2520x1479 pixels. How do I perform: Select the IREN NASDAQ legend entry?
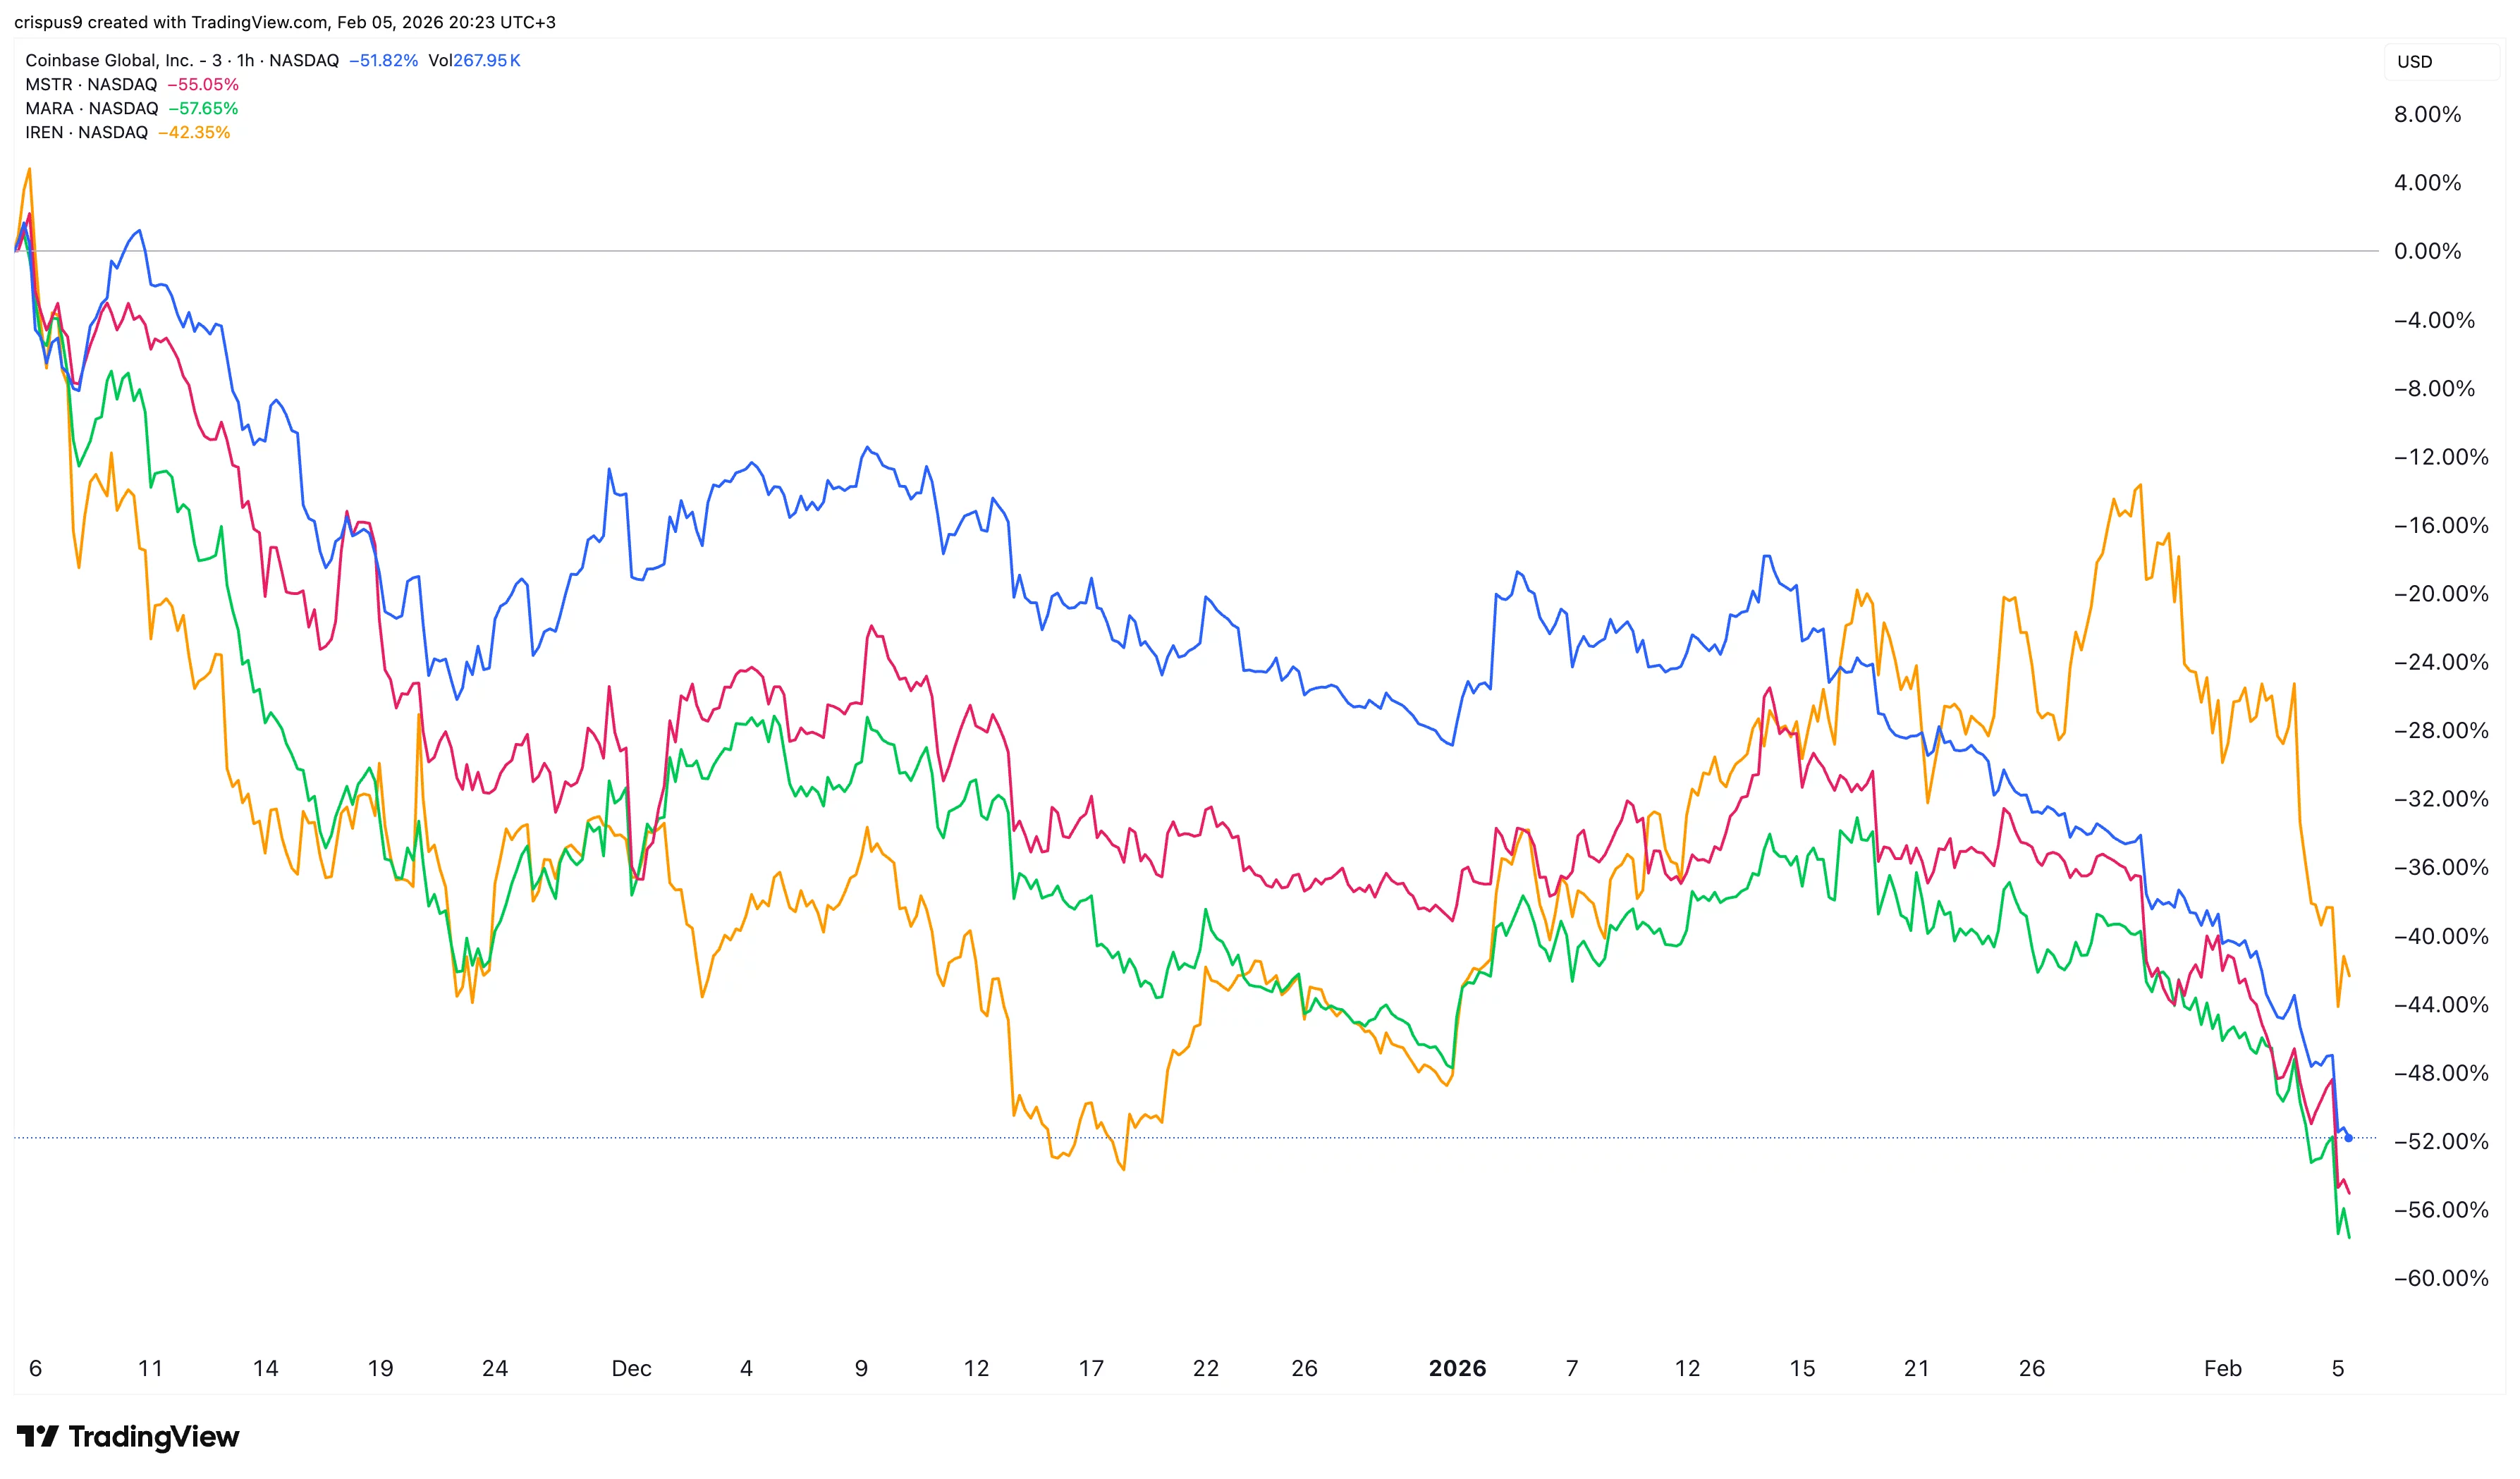click(x=87, y=133)
